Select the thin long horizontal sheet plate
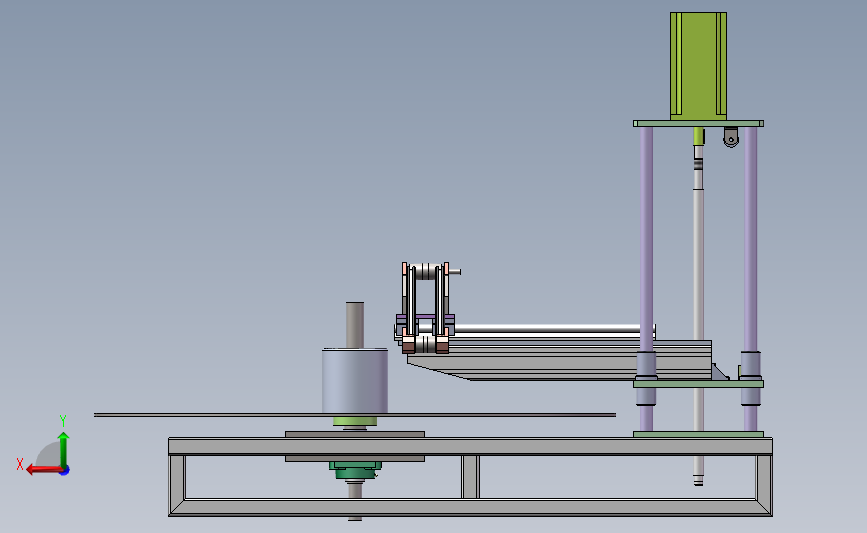This screenshot has height=533, width=867. [355, 415]
